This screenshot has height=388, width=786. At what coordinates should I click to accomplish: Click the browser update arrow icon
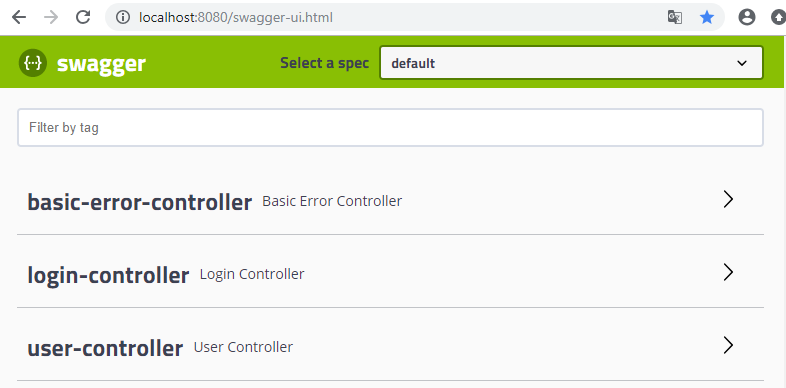coord(779,18)
